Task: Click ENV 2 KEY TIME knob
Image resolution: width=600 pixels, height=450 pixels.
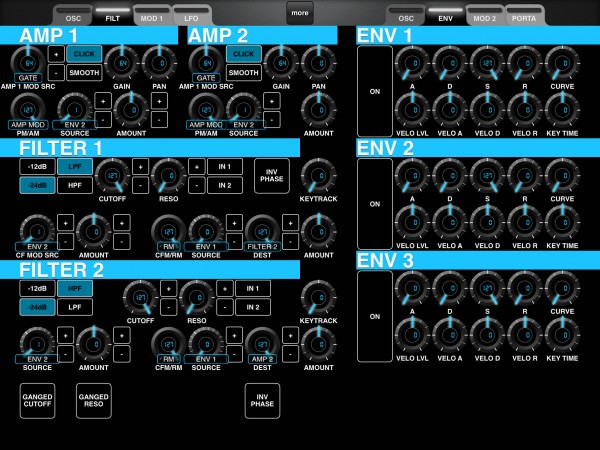Action: pos(562,223)
